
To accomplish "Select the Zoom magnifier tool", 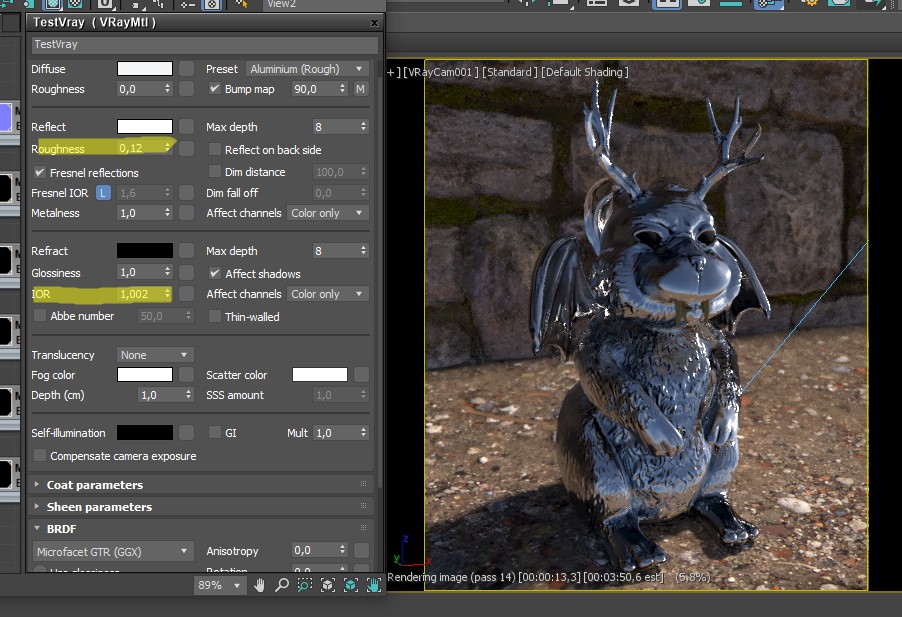I will click(x=282, y=585).
